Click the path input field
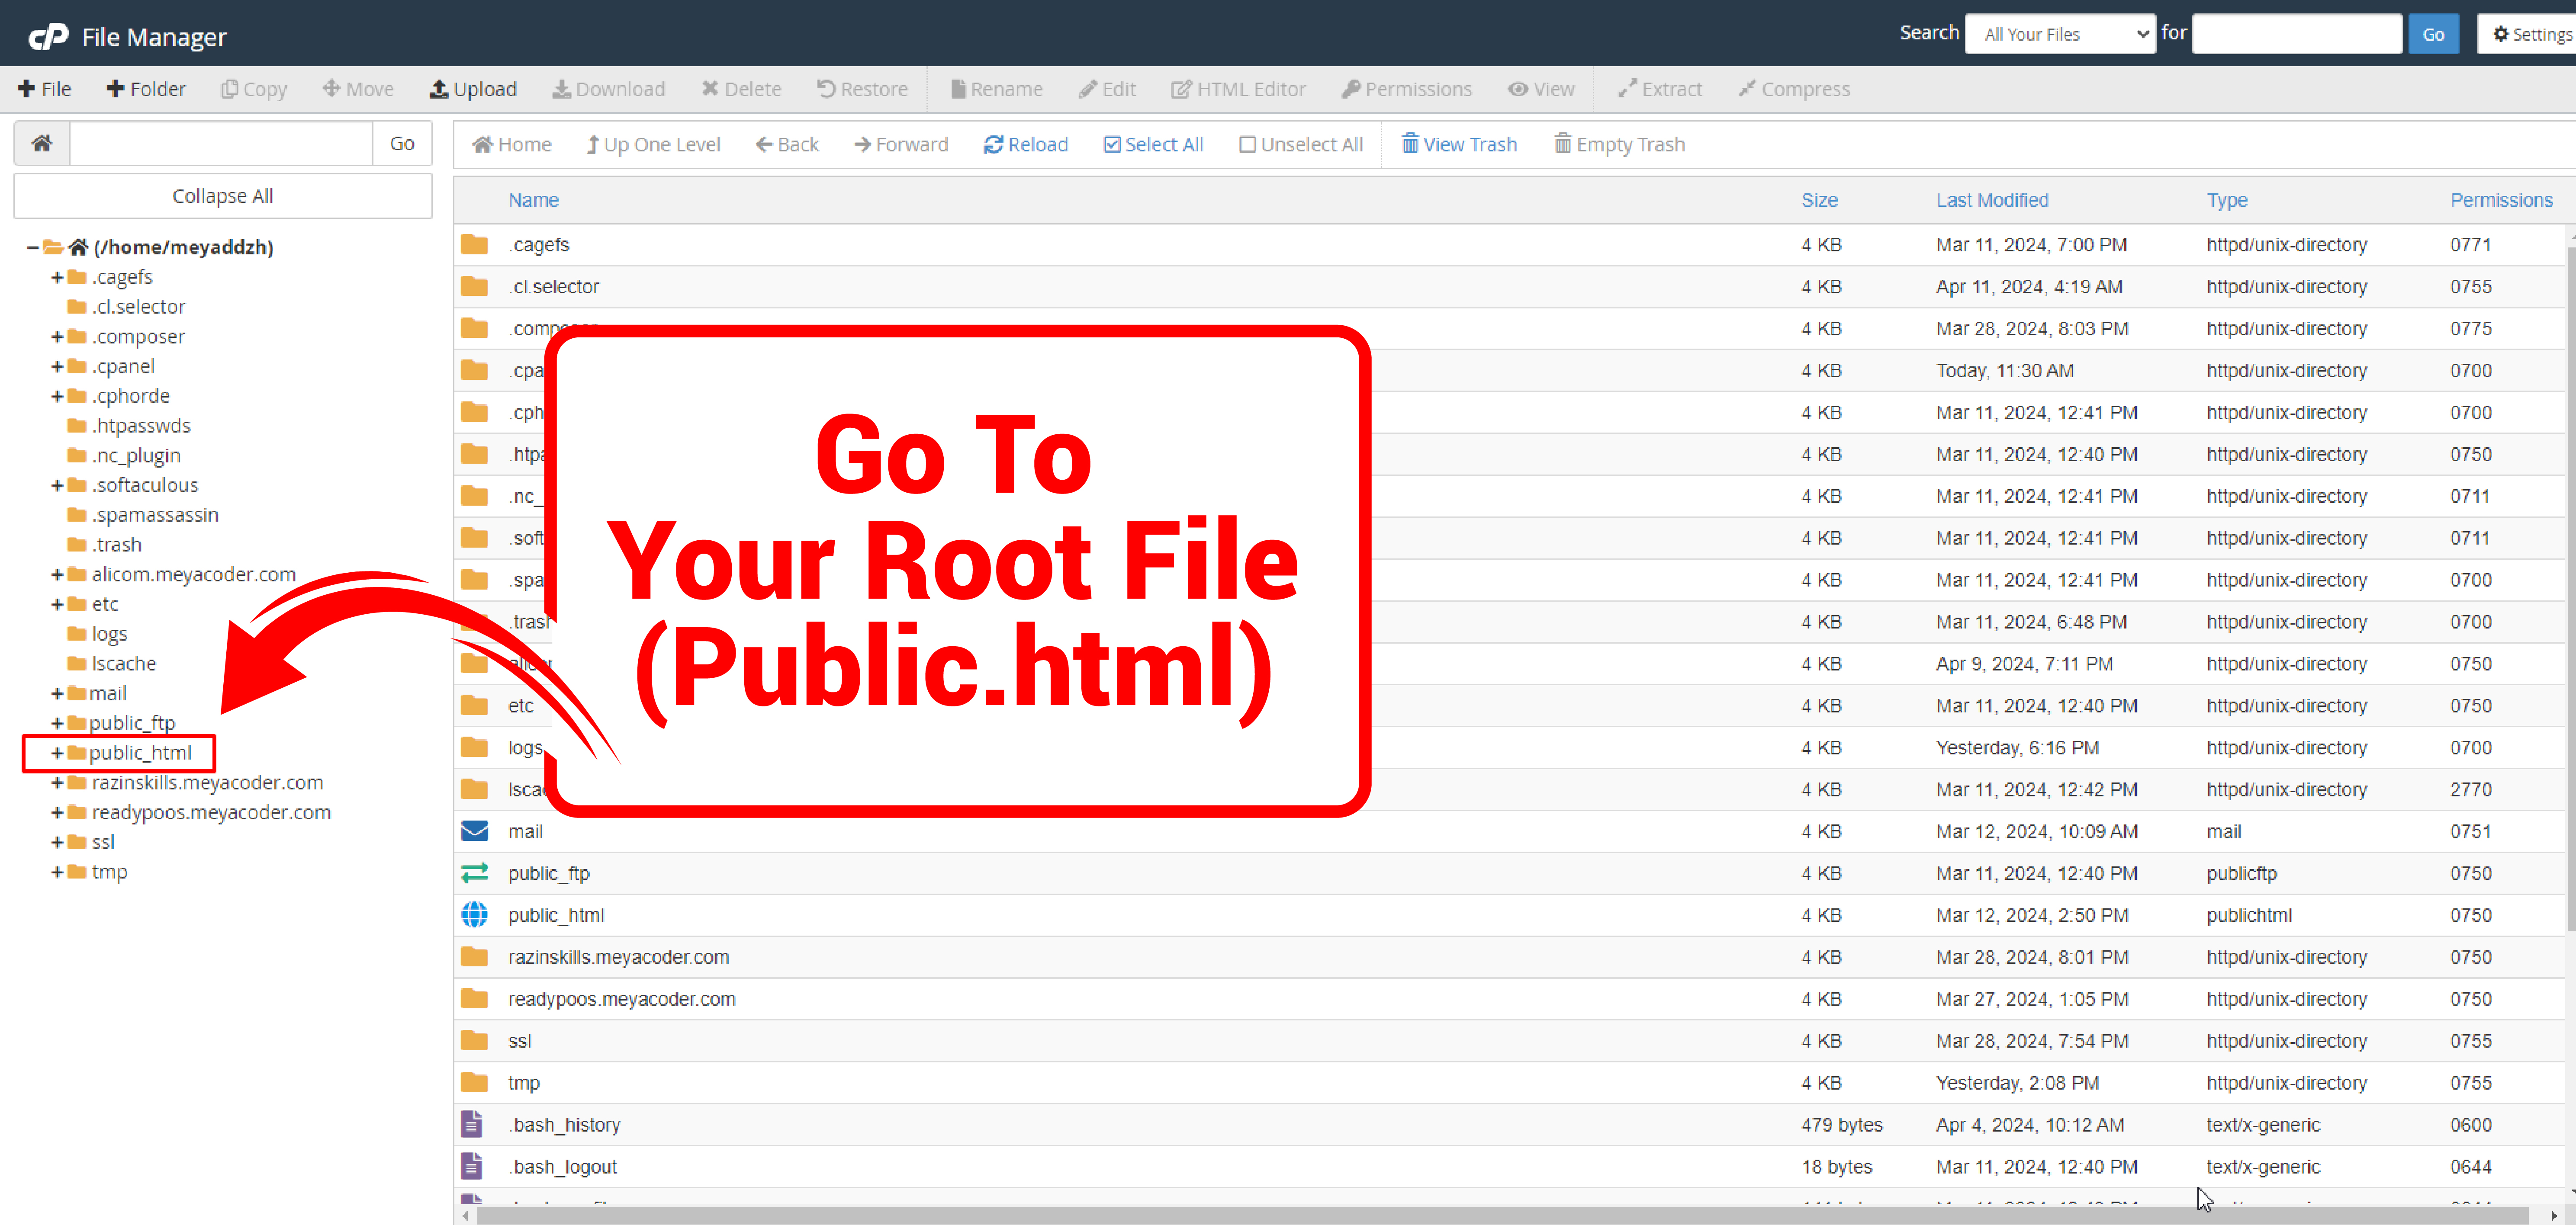This screenshot has width=2576, height=1225. click(x=221, y=143)
